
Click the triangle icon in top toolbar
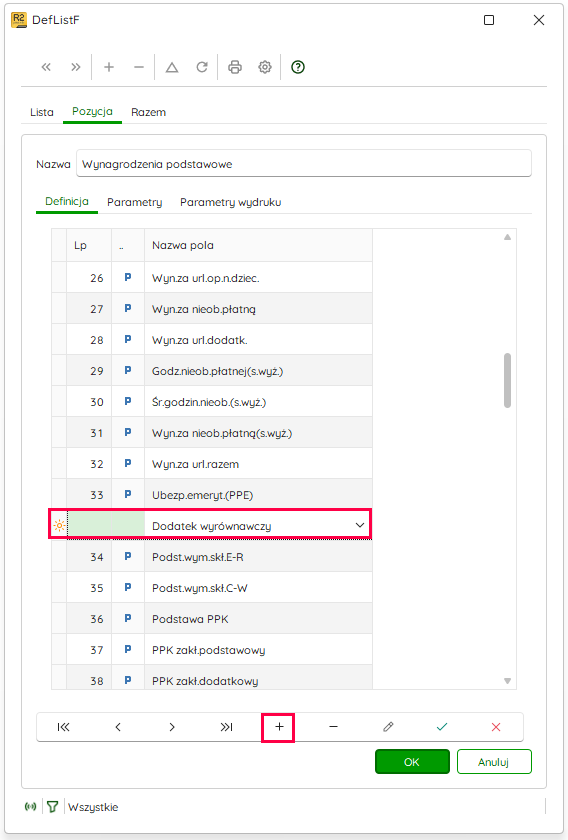(x=171, y=67)
